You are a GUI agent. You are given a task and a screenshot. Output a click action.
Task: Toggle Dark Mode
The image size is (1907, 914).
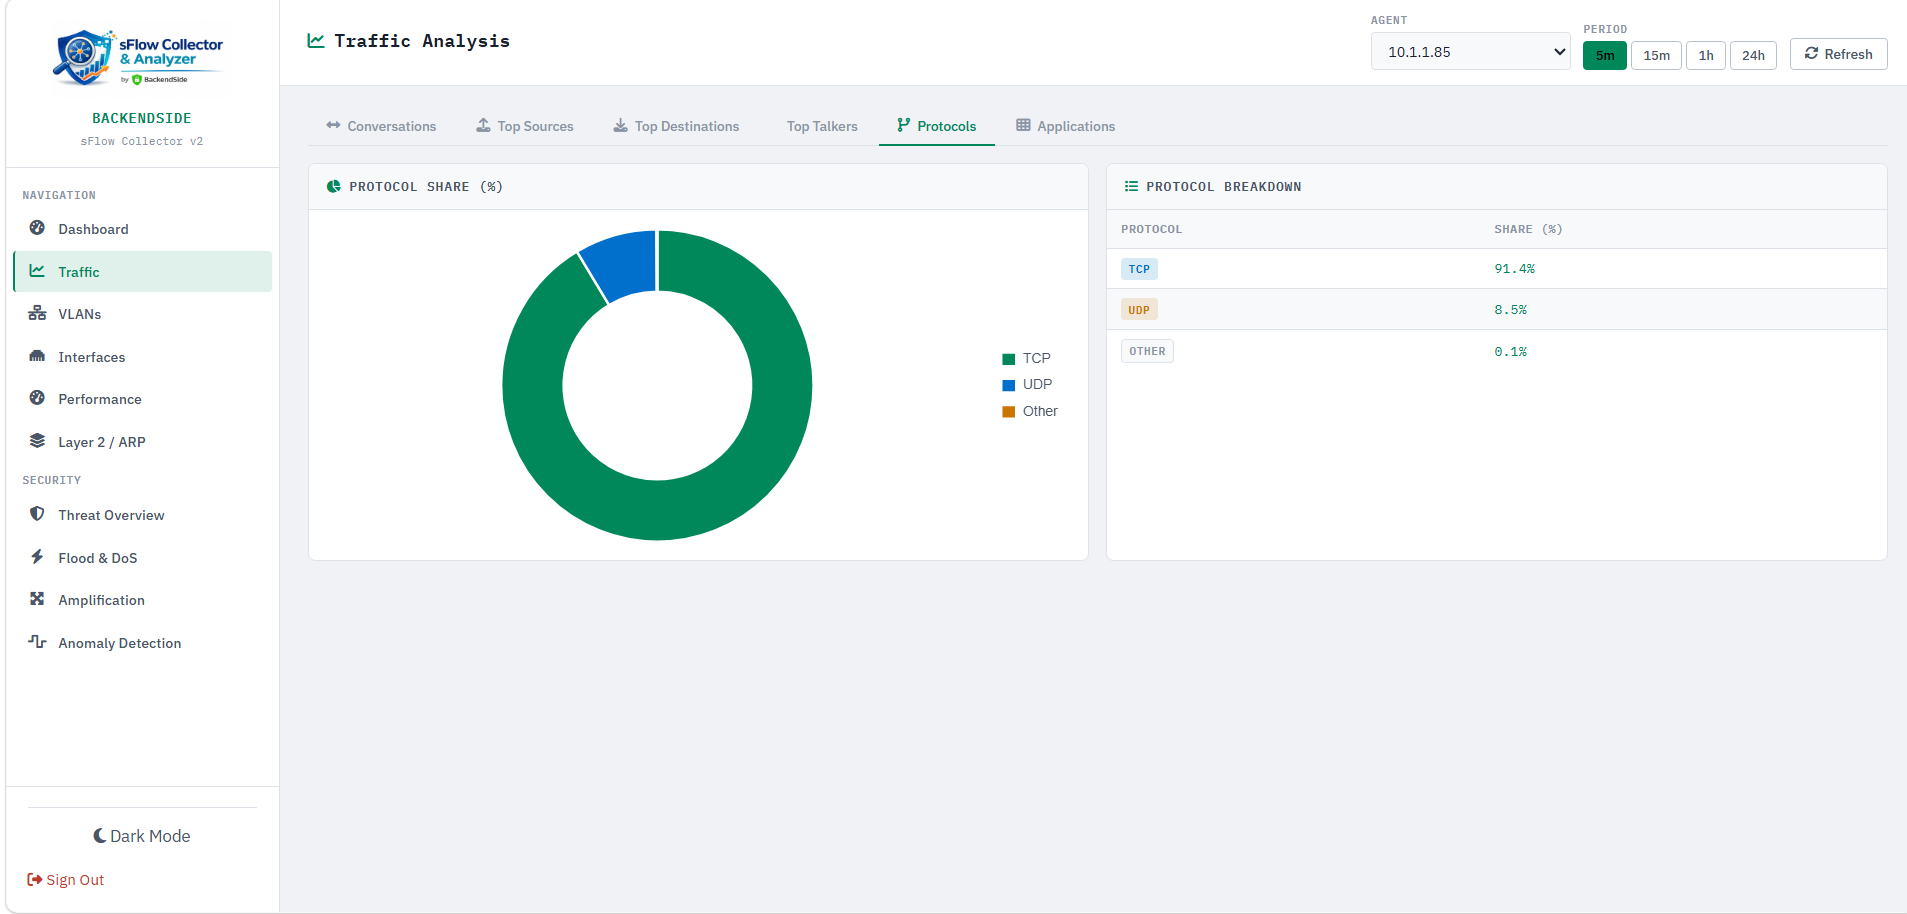click(x=142, y=836)
